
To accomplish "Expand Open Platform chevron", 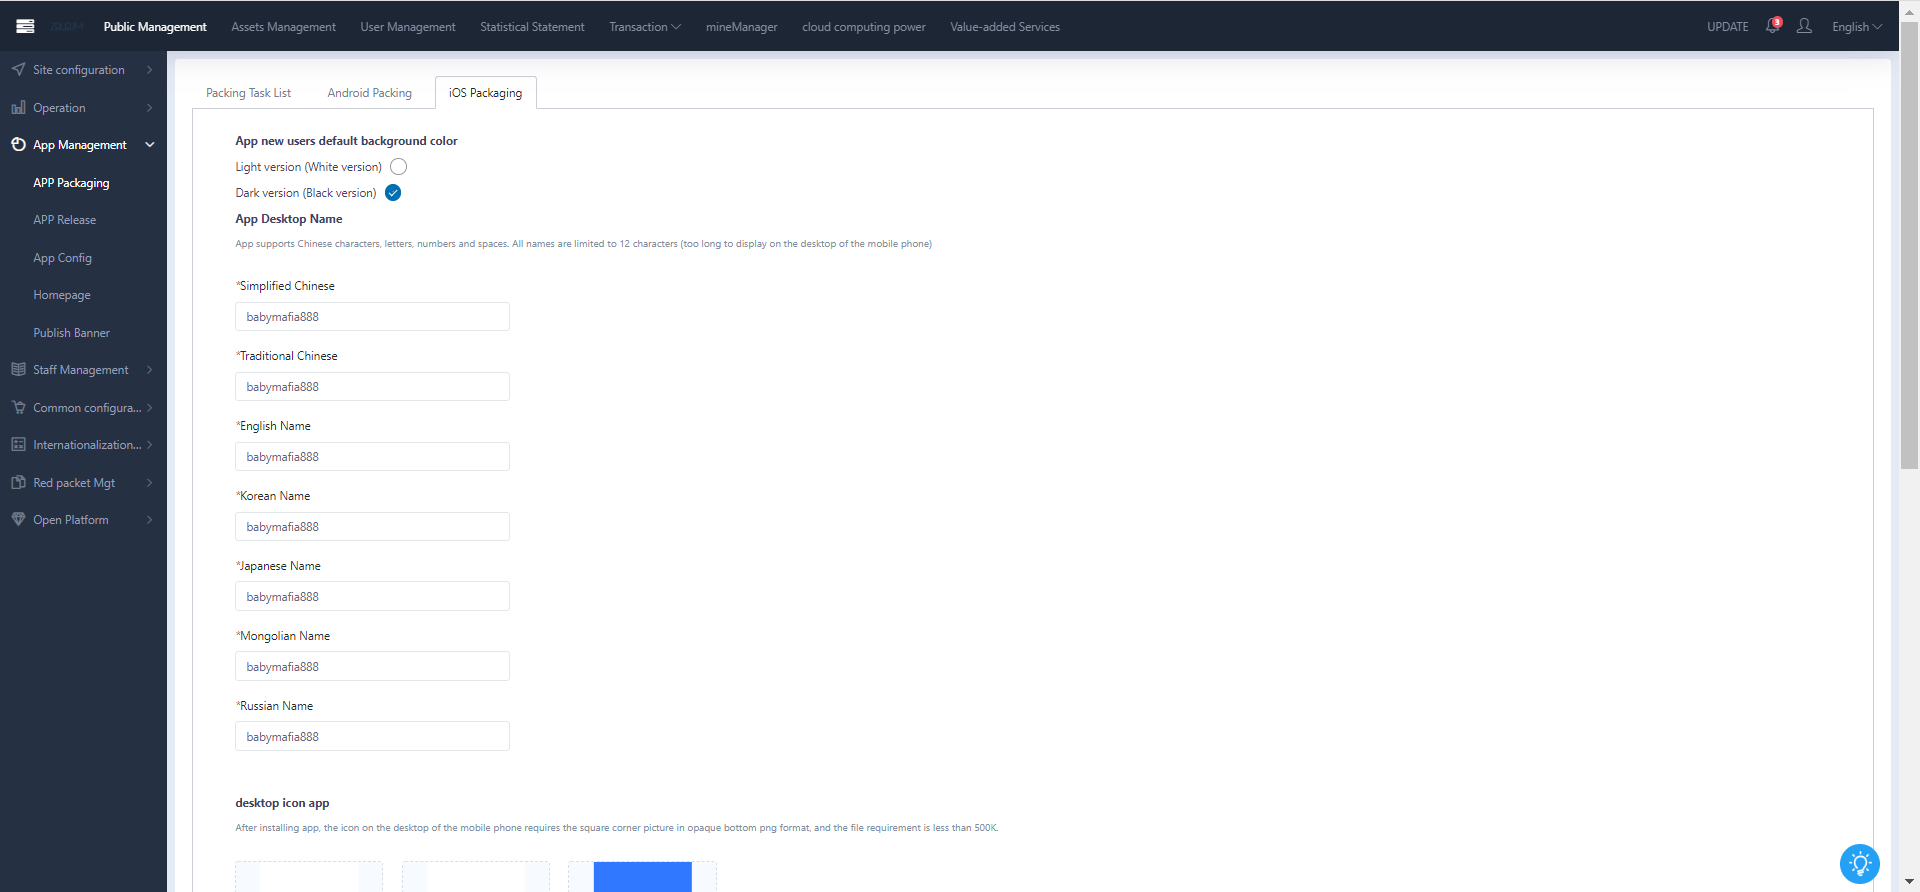I will point(150,519).
